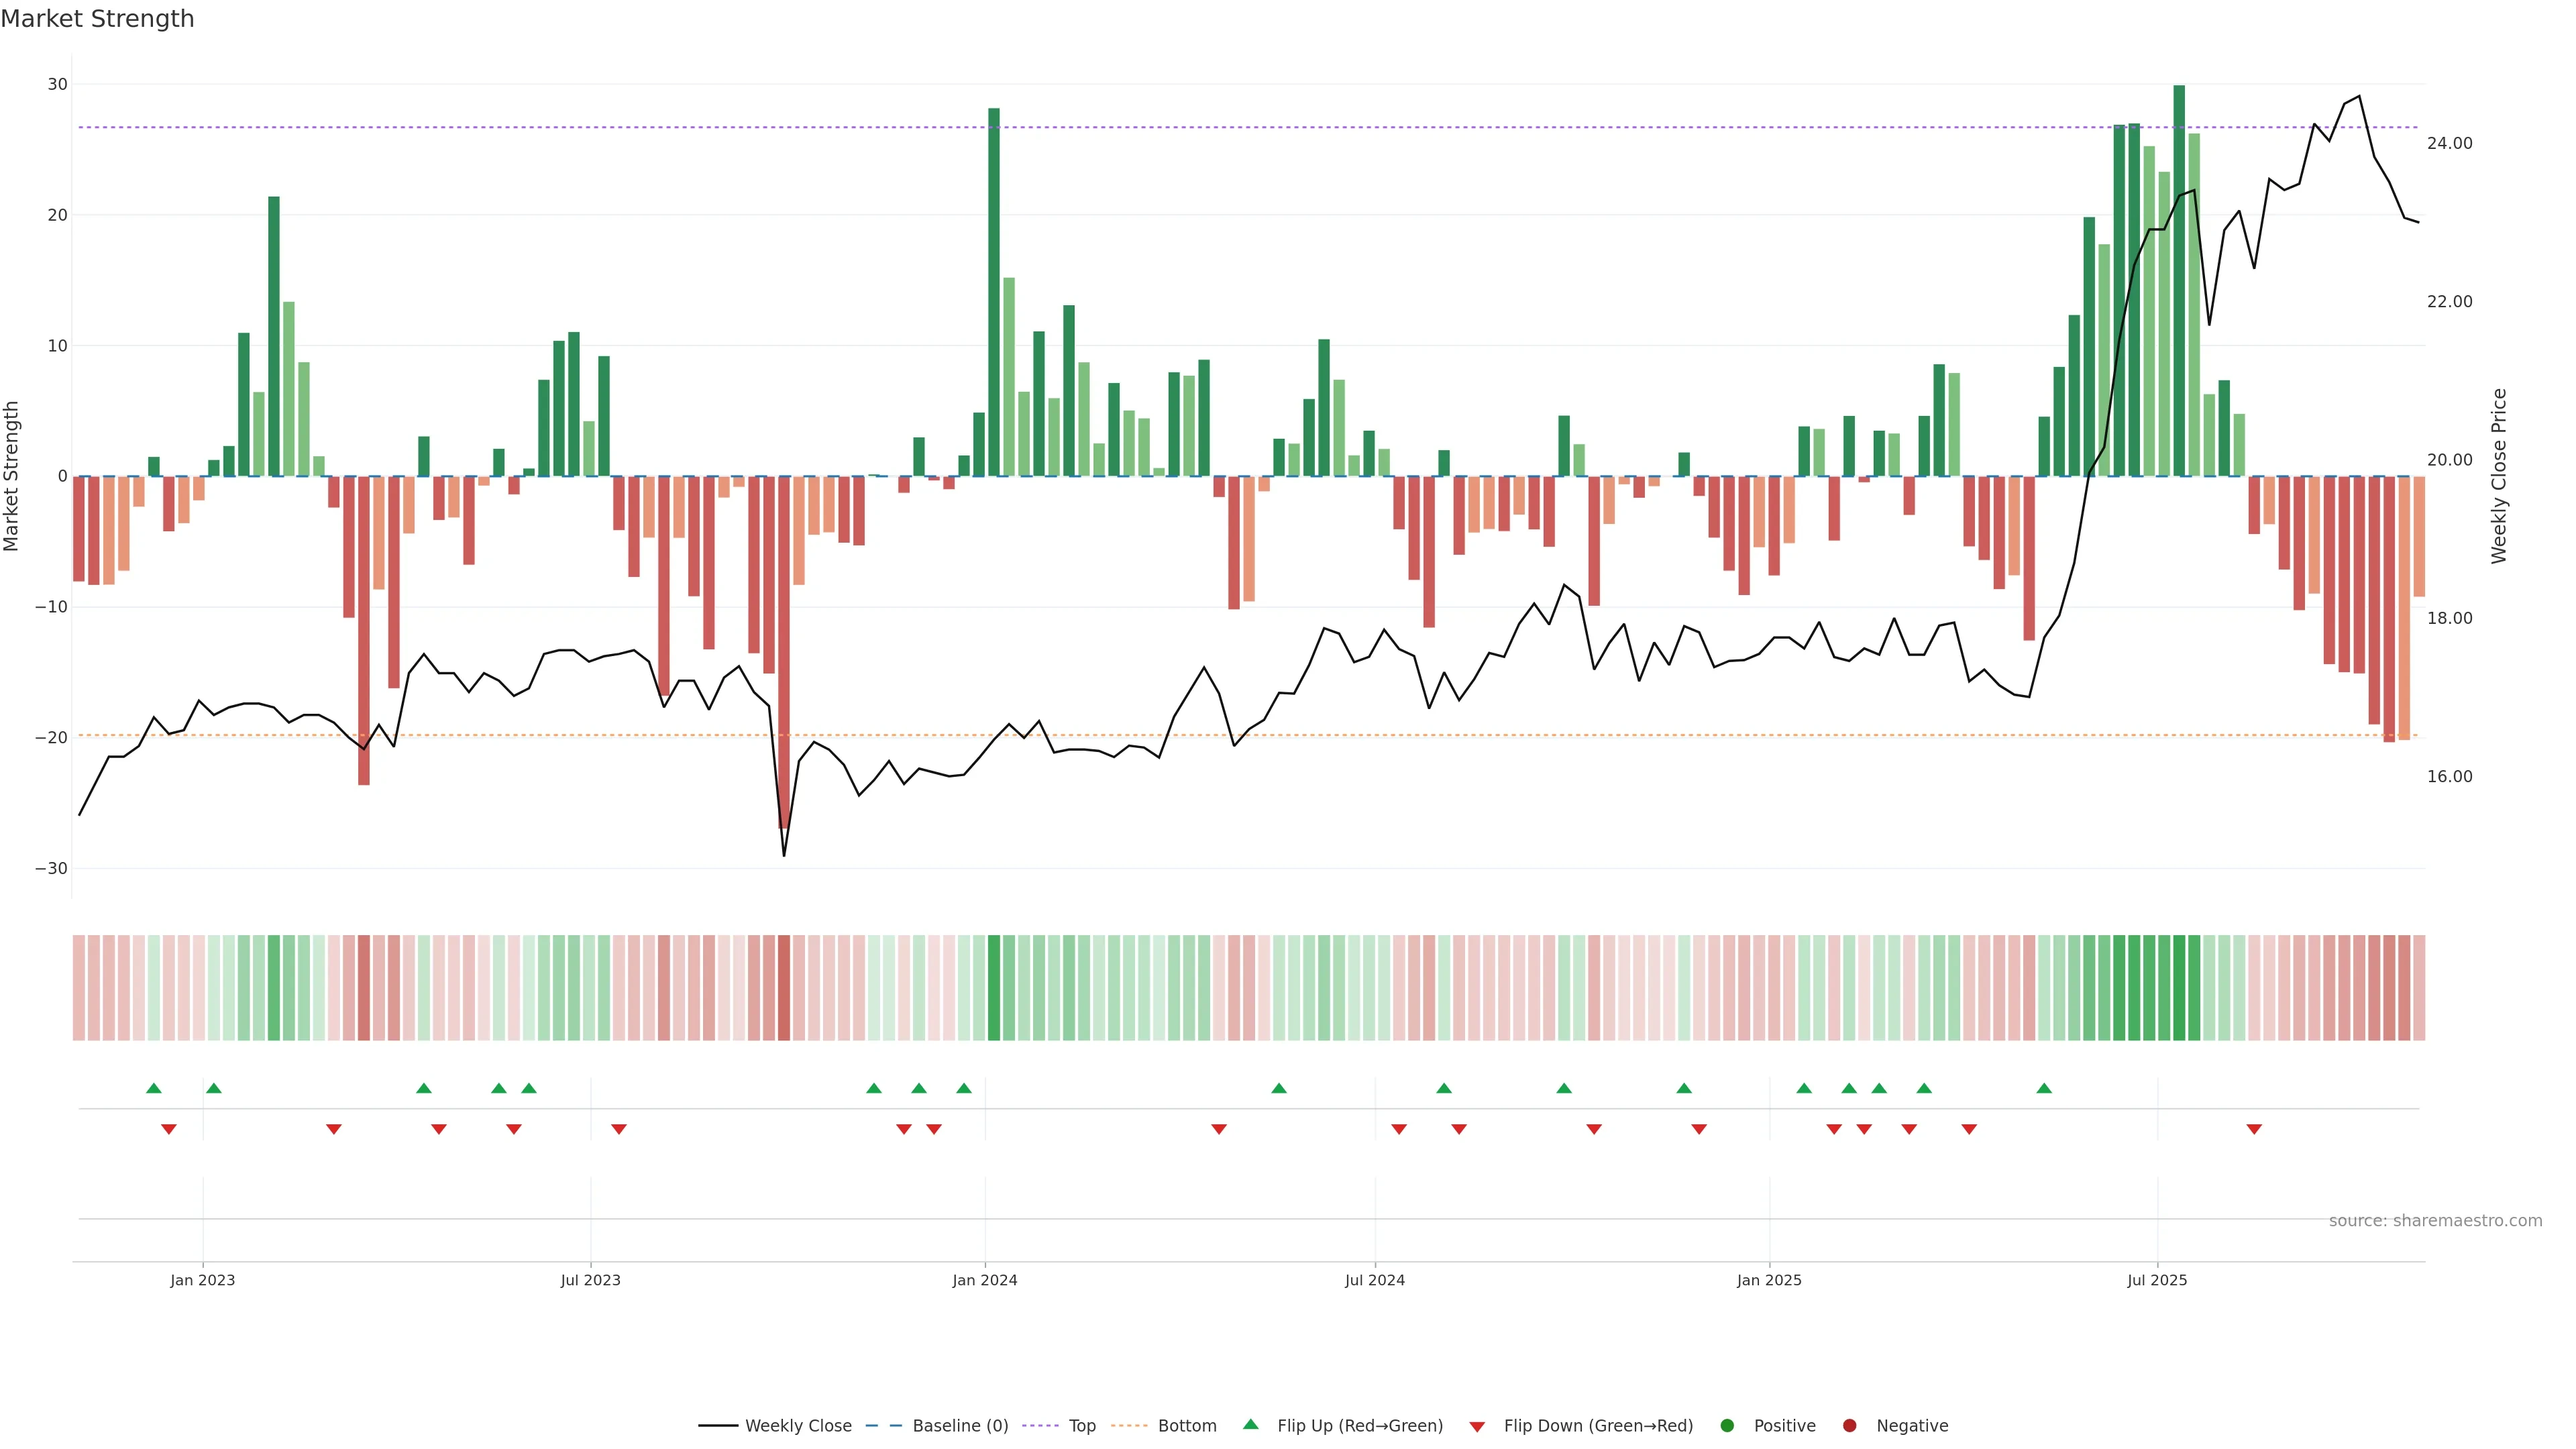Click the Flip Down red triangle legend icon

(1477, 1427)
